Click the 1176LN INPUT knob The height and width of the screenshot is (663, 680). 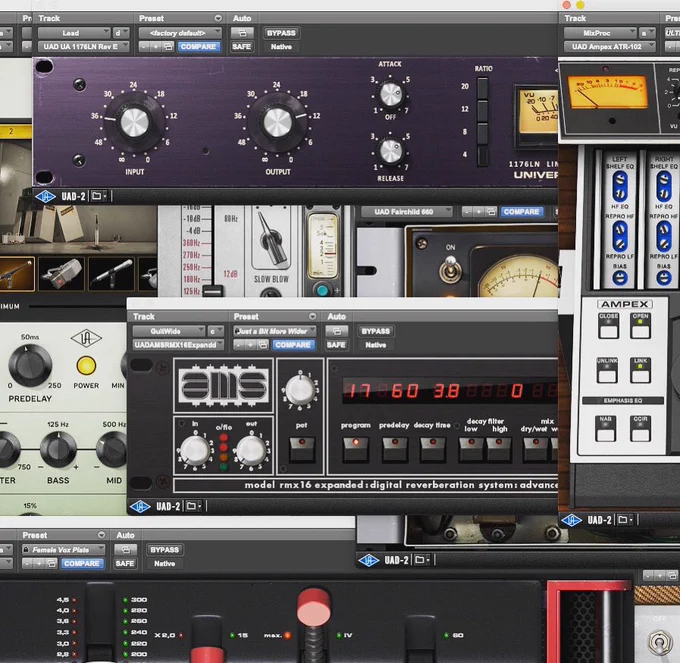pos(134,123)
